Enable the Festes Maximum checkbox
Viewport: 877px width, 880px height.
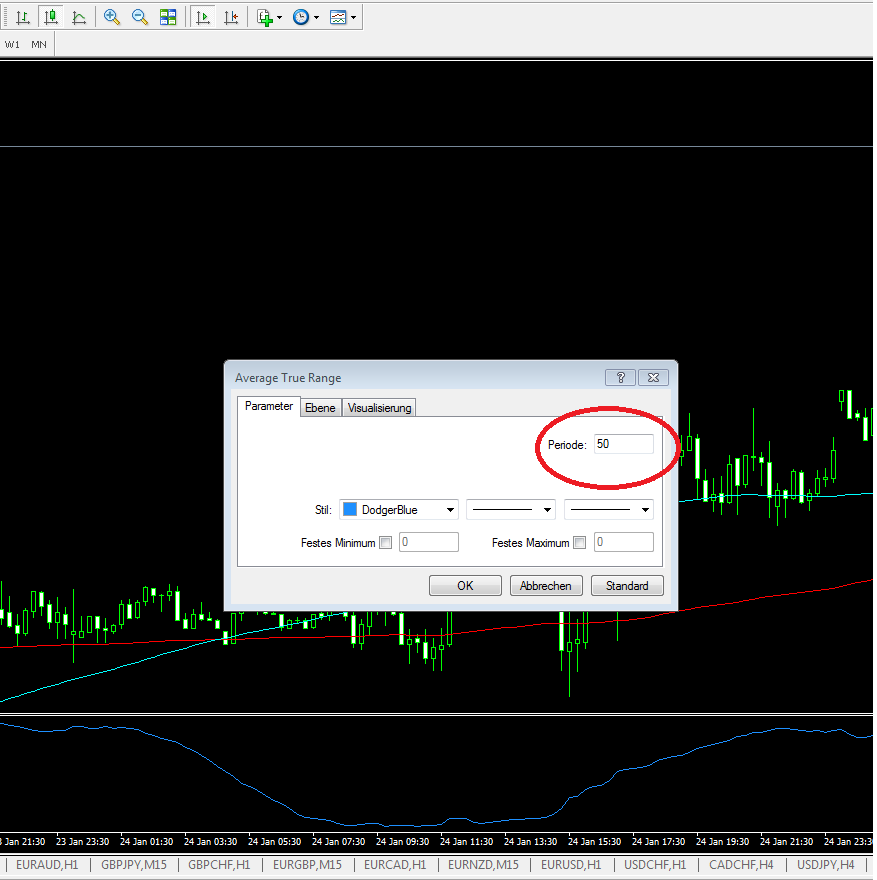[580, 543]
